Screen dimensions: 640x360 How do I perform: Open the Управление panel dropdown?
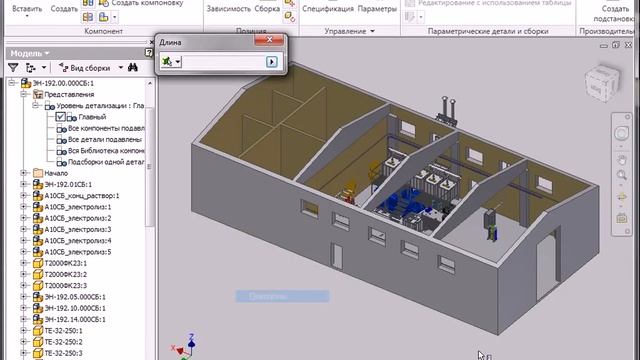[372, 31]
